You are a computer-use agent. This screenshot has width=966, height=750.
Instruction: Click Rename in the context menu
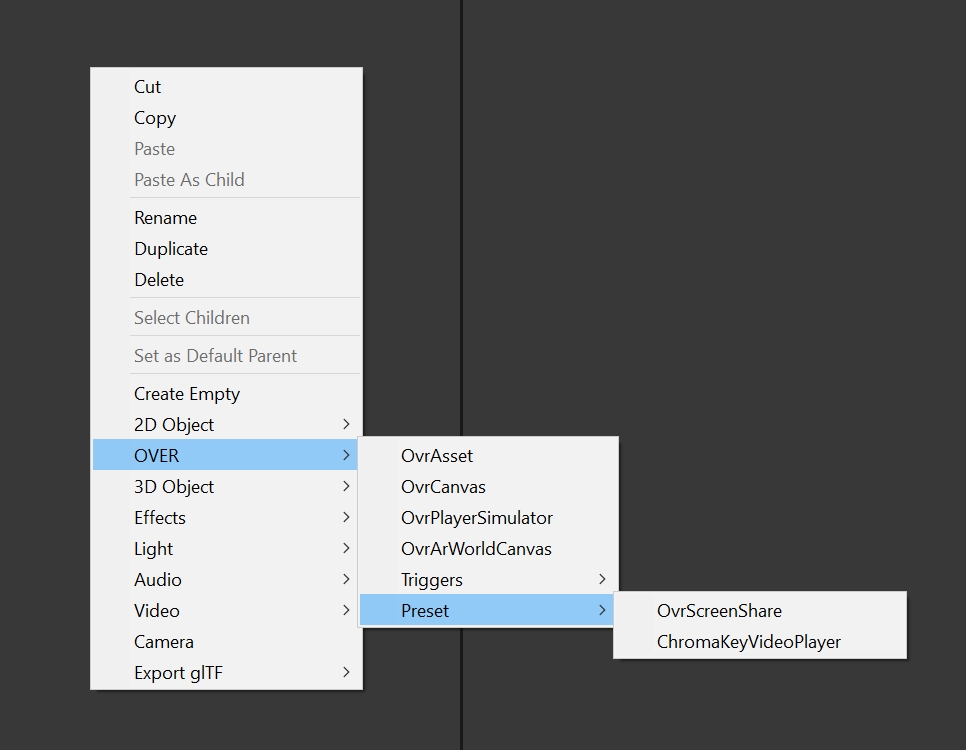(166, 218)
